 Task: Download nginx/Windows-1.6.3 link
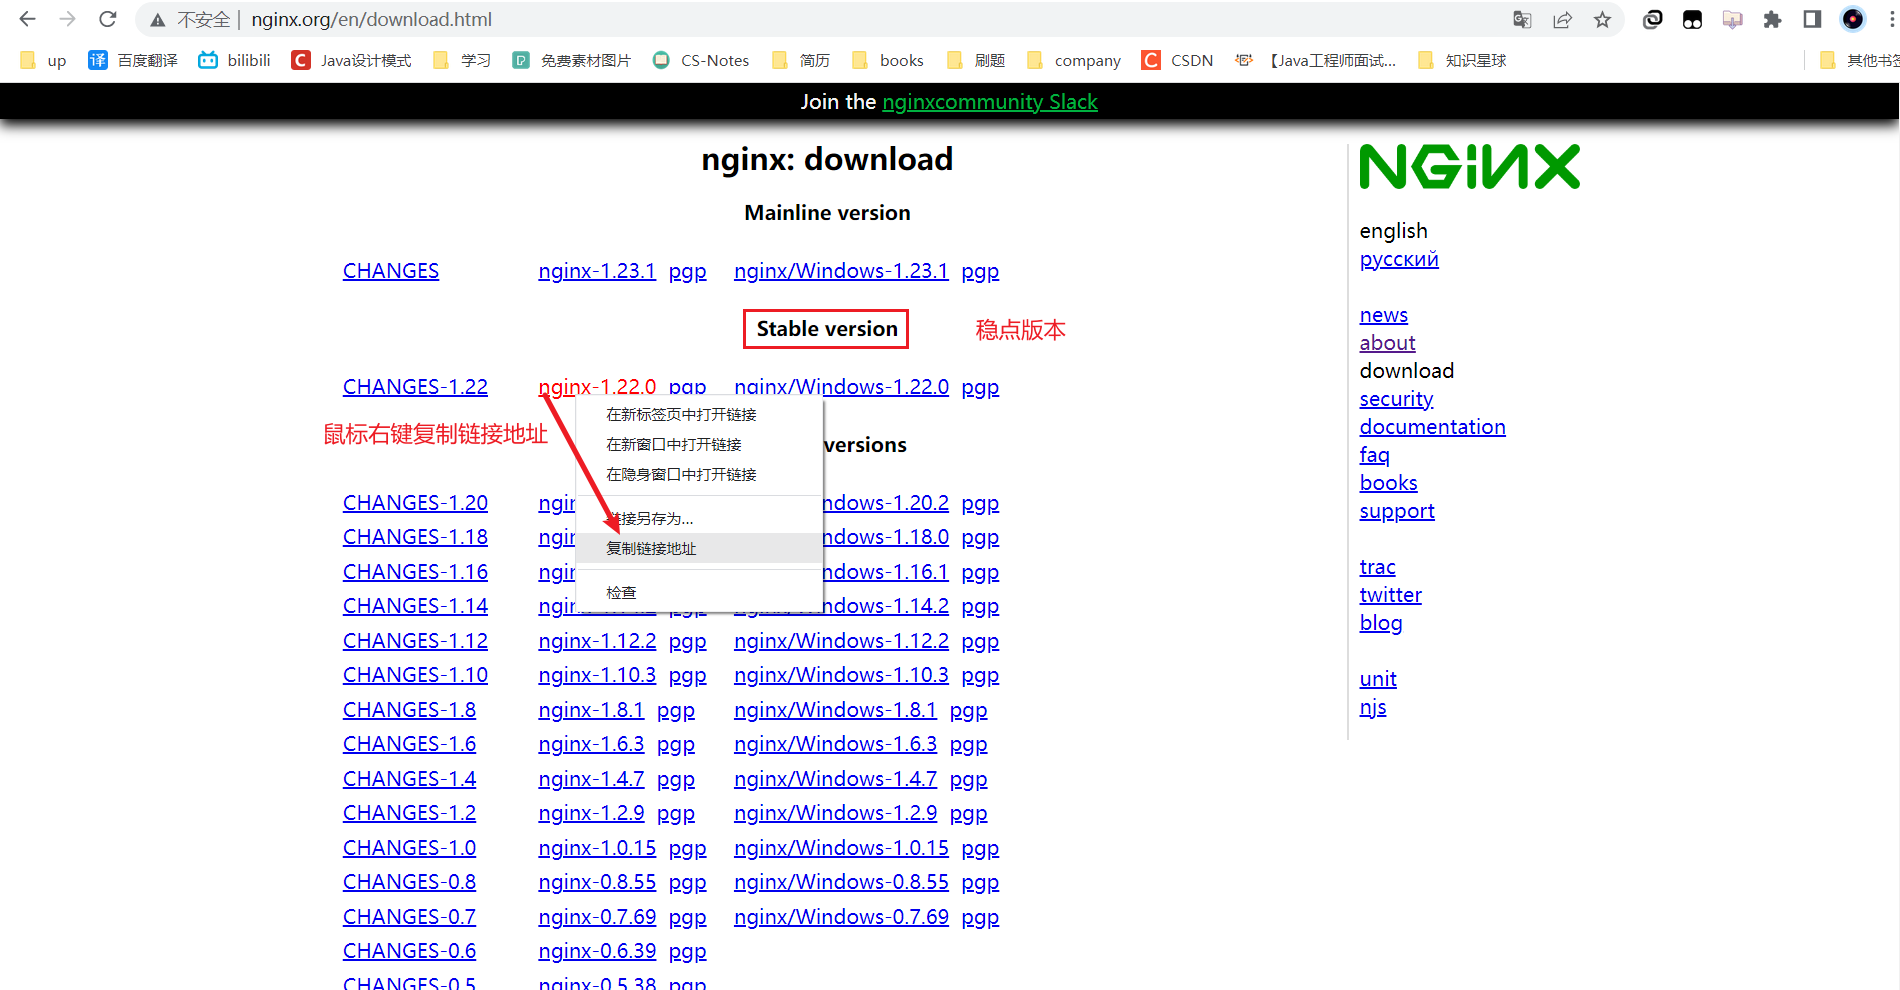(x=835, y=744)
